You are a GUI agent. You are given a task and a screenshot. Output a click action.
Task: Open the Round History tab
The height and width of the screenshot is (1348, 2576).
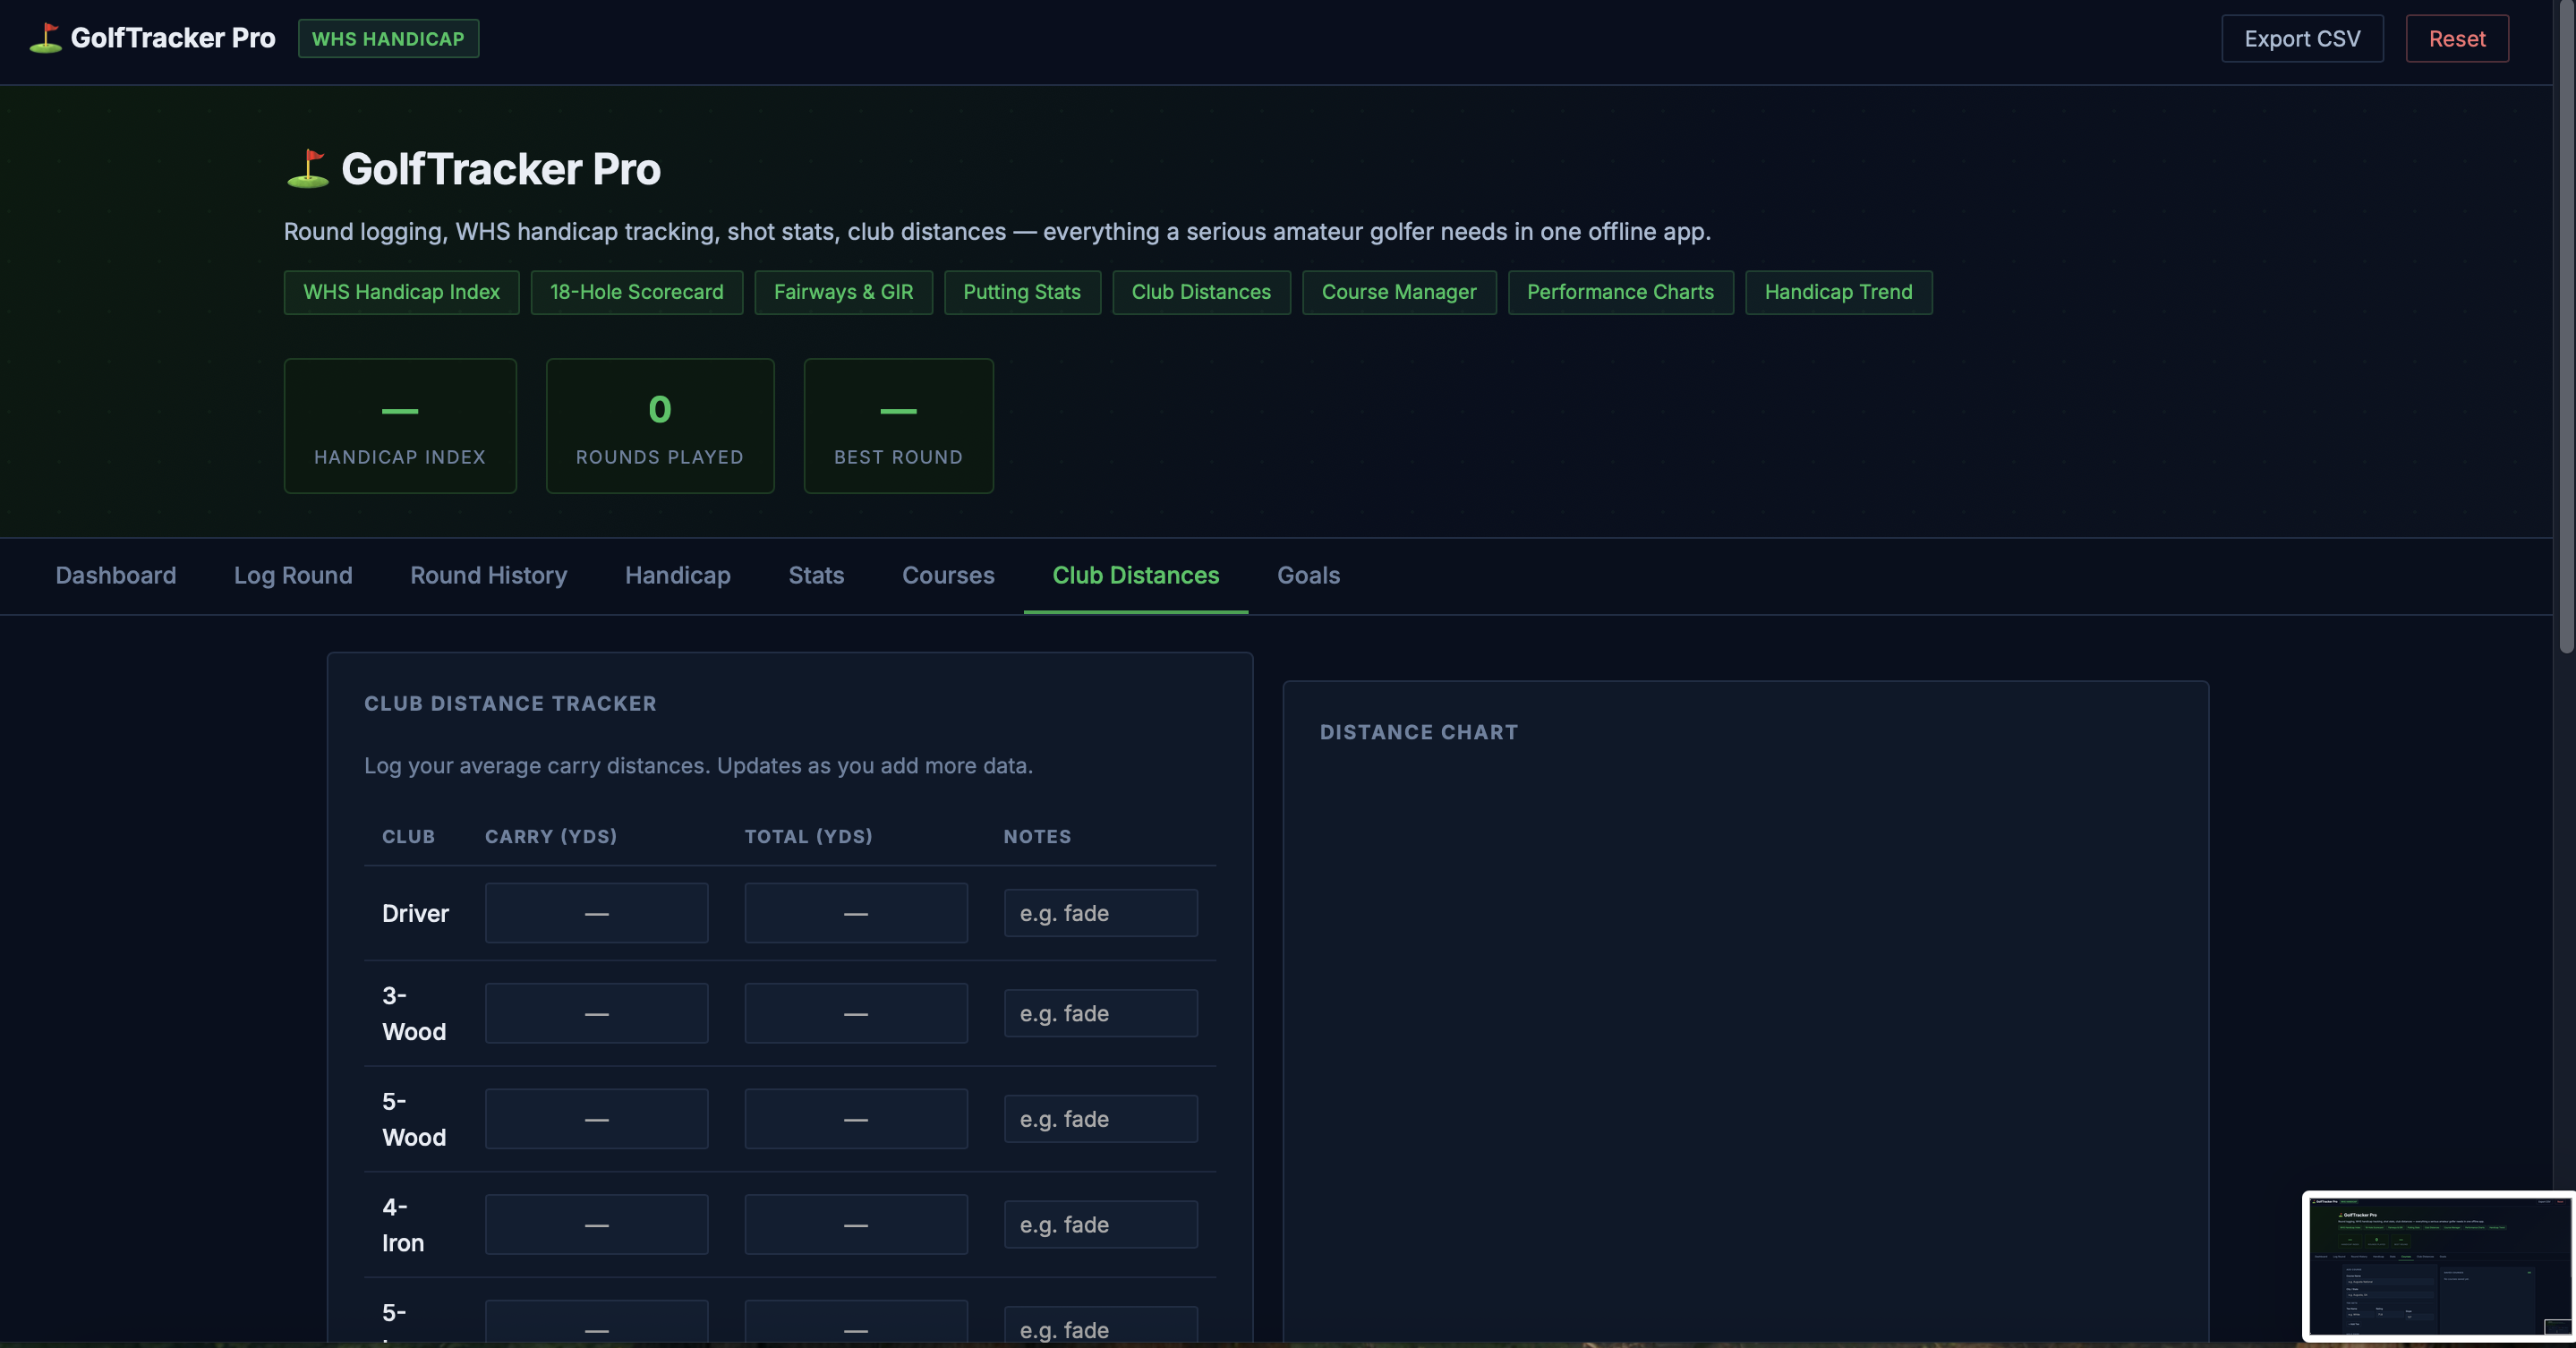tap(488, 575)
